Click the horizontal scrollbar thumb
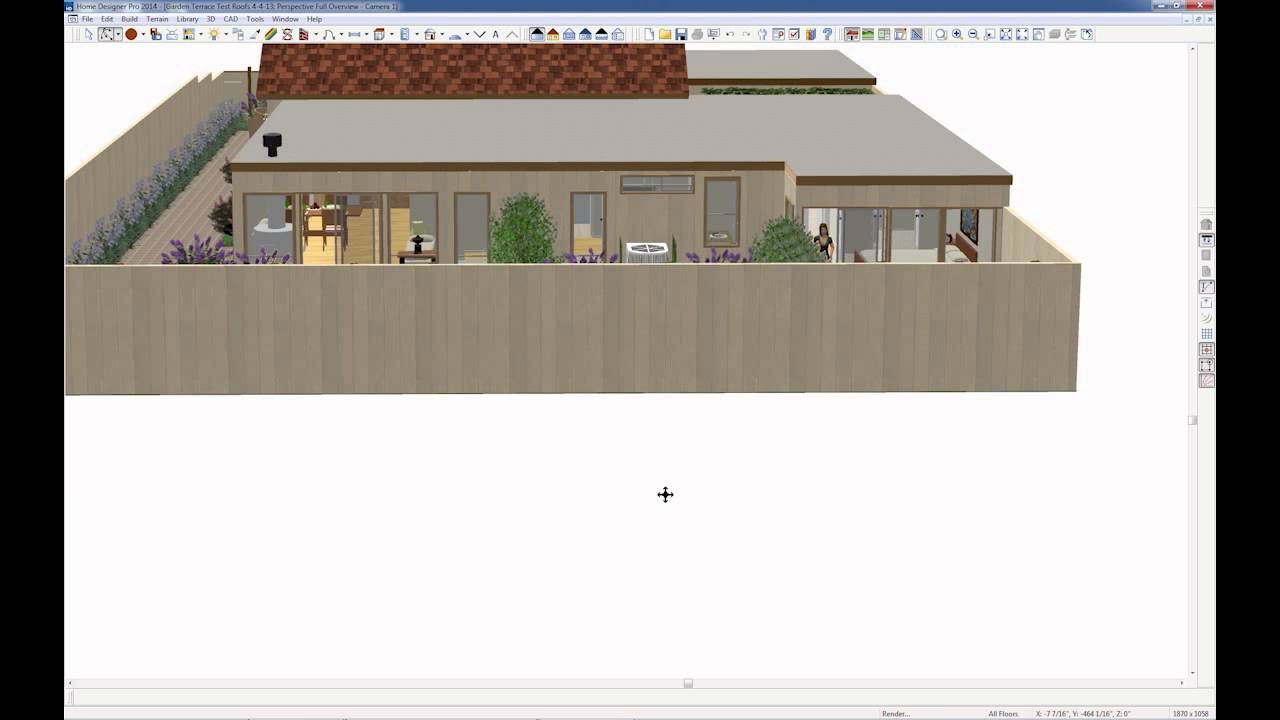 (x=688, y=683)
